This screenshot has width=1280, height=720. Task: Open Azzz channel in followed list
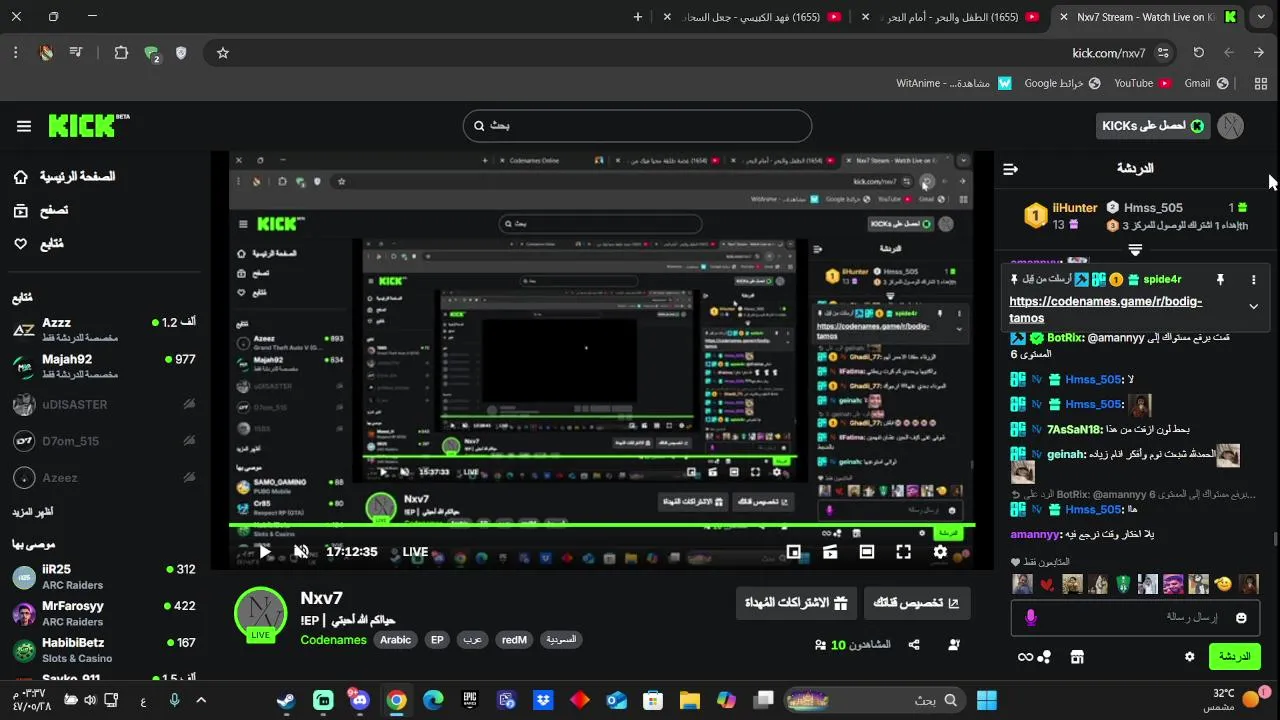point(104,330)
